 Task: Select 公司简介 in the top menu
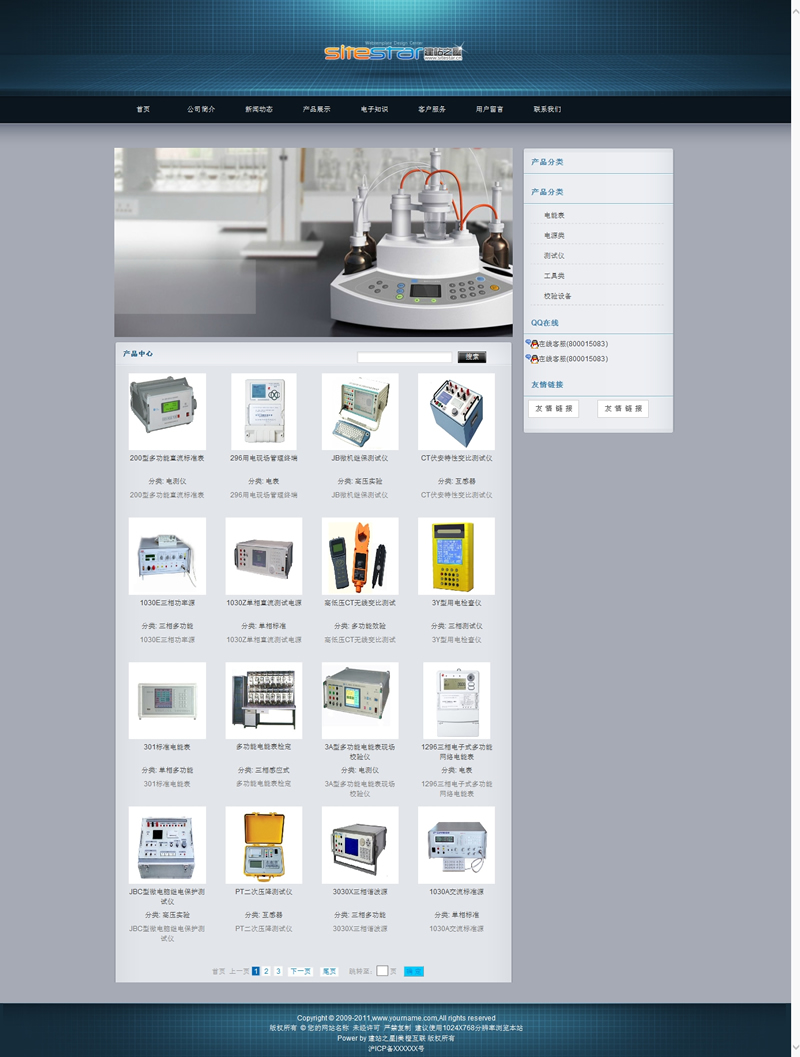(201, 109)
